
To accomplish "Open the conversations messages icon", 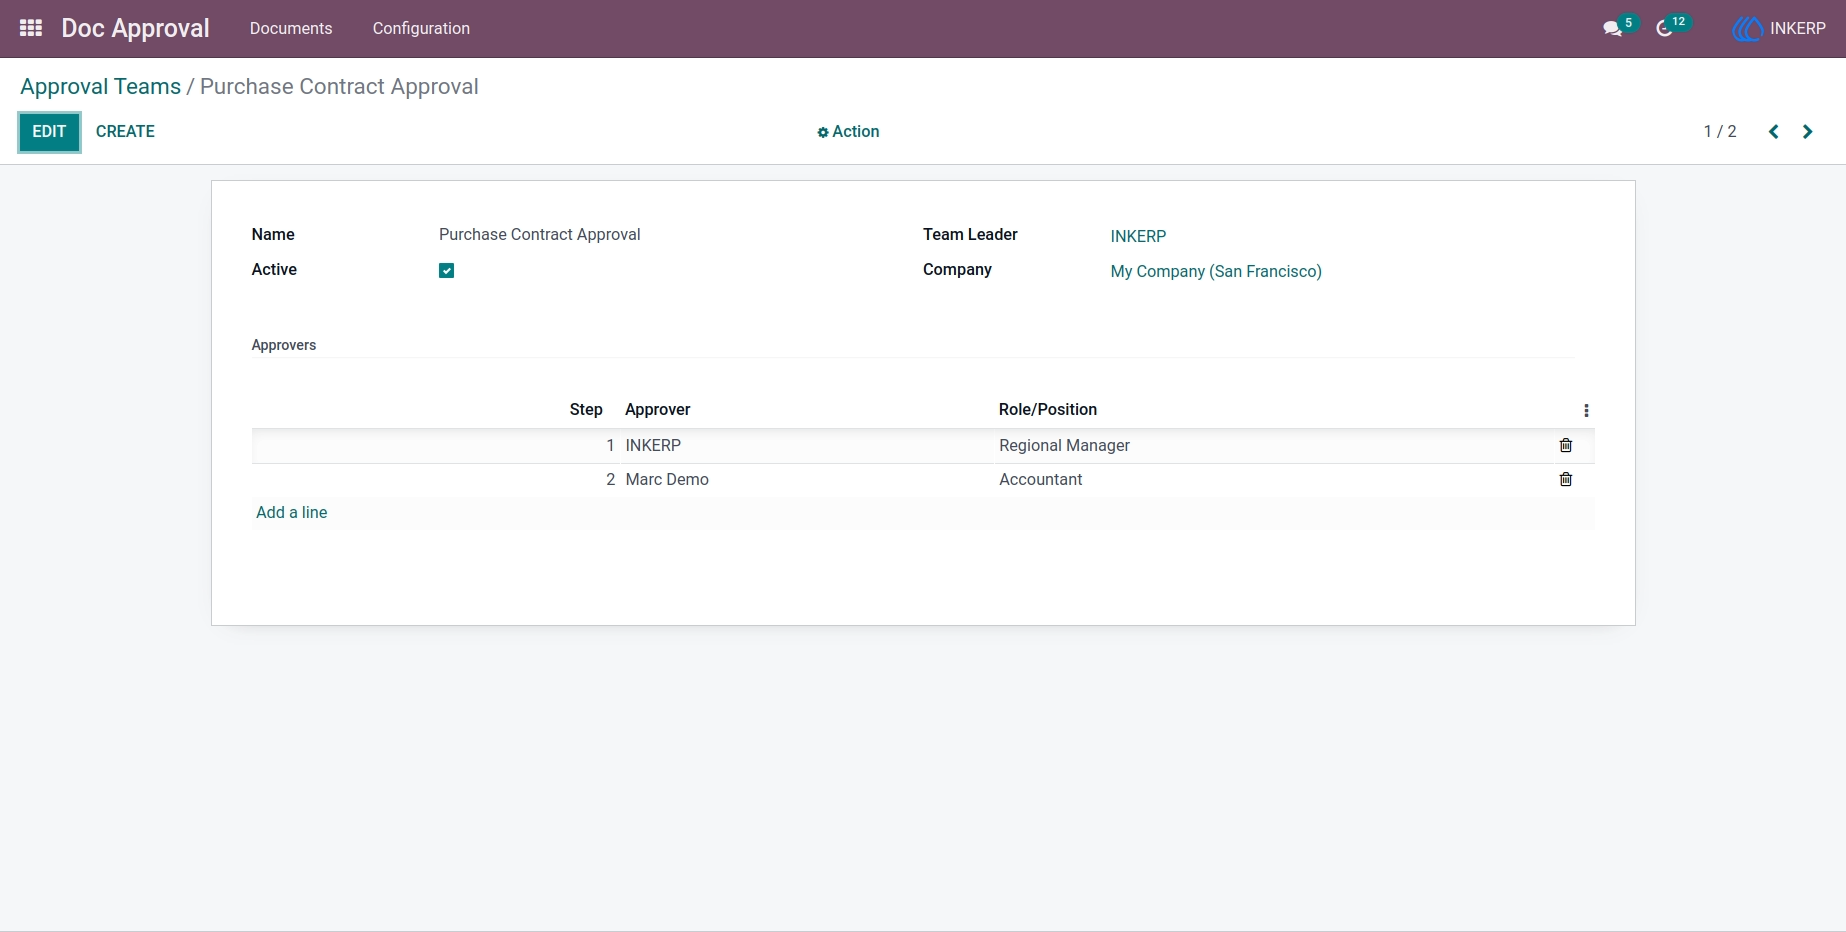I will click(1613, 28).
